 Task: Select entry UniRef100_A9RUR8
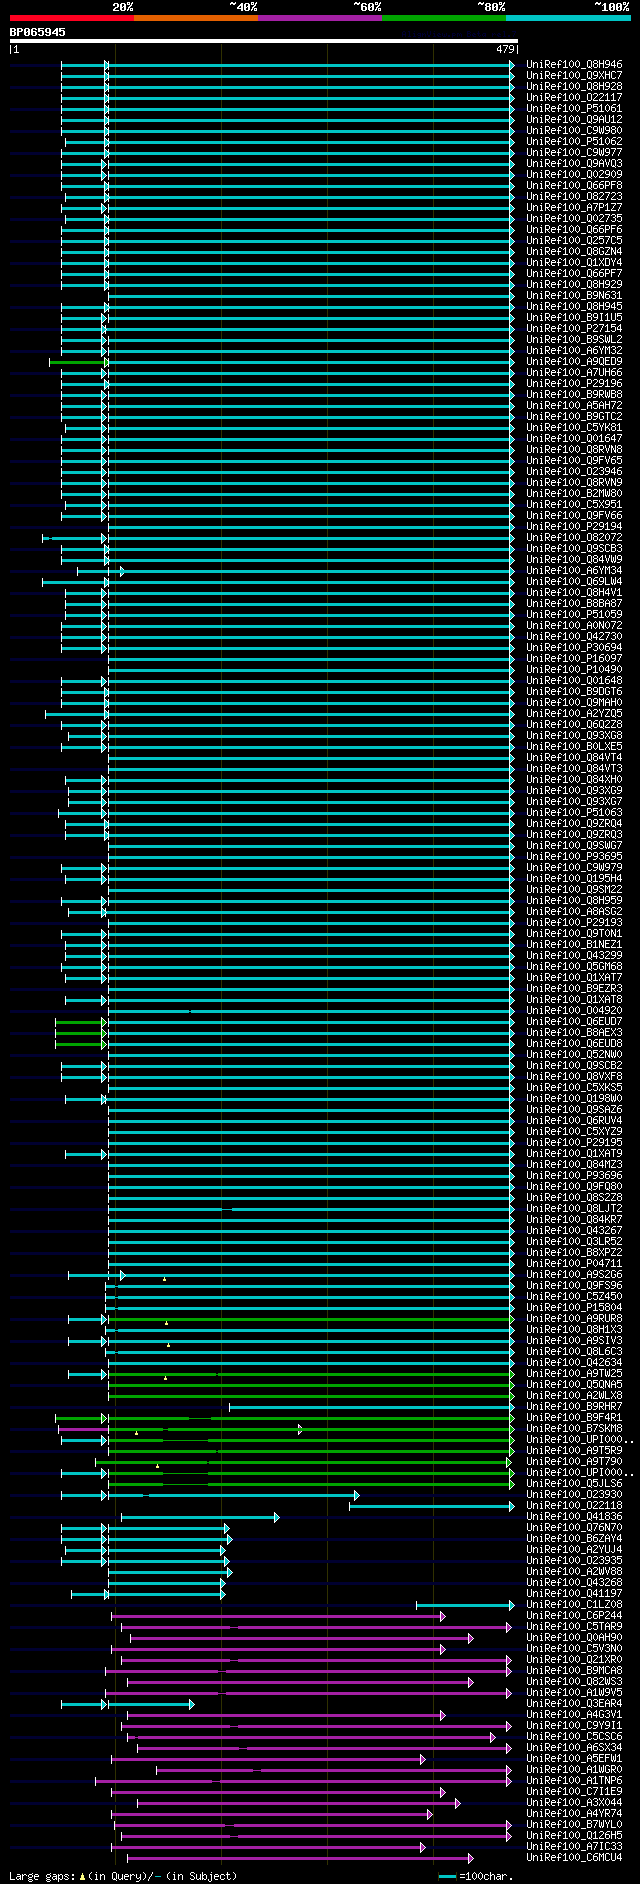pyautogui.click(x=574, y=1319)
